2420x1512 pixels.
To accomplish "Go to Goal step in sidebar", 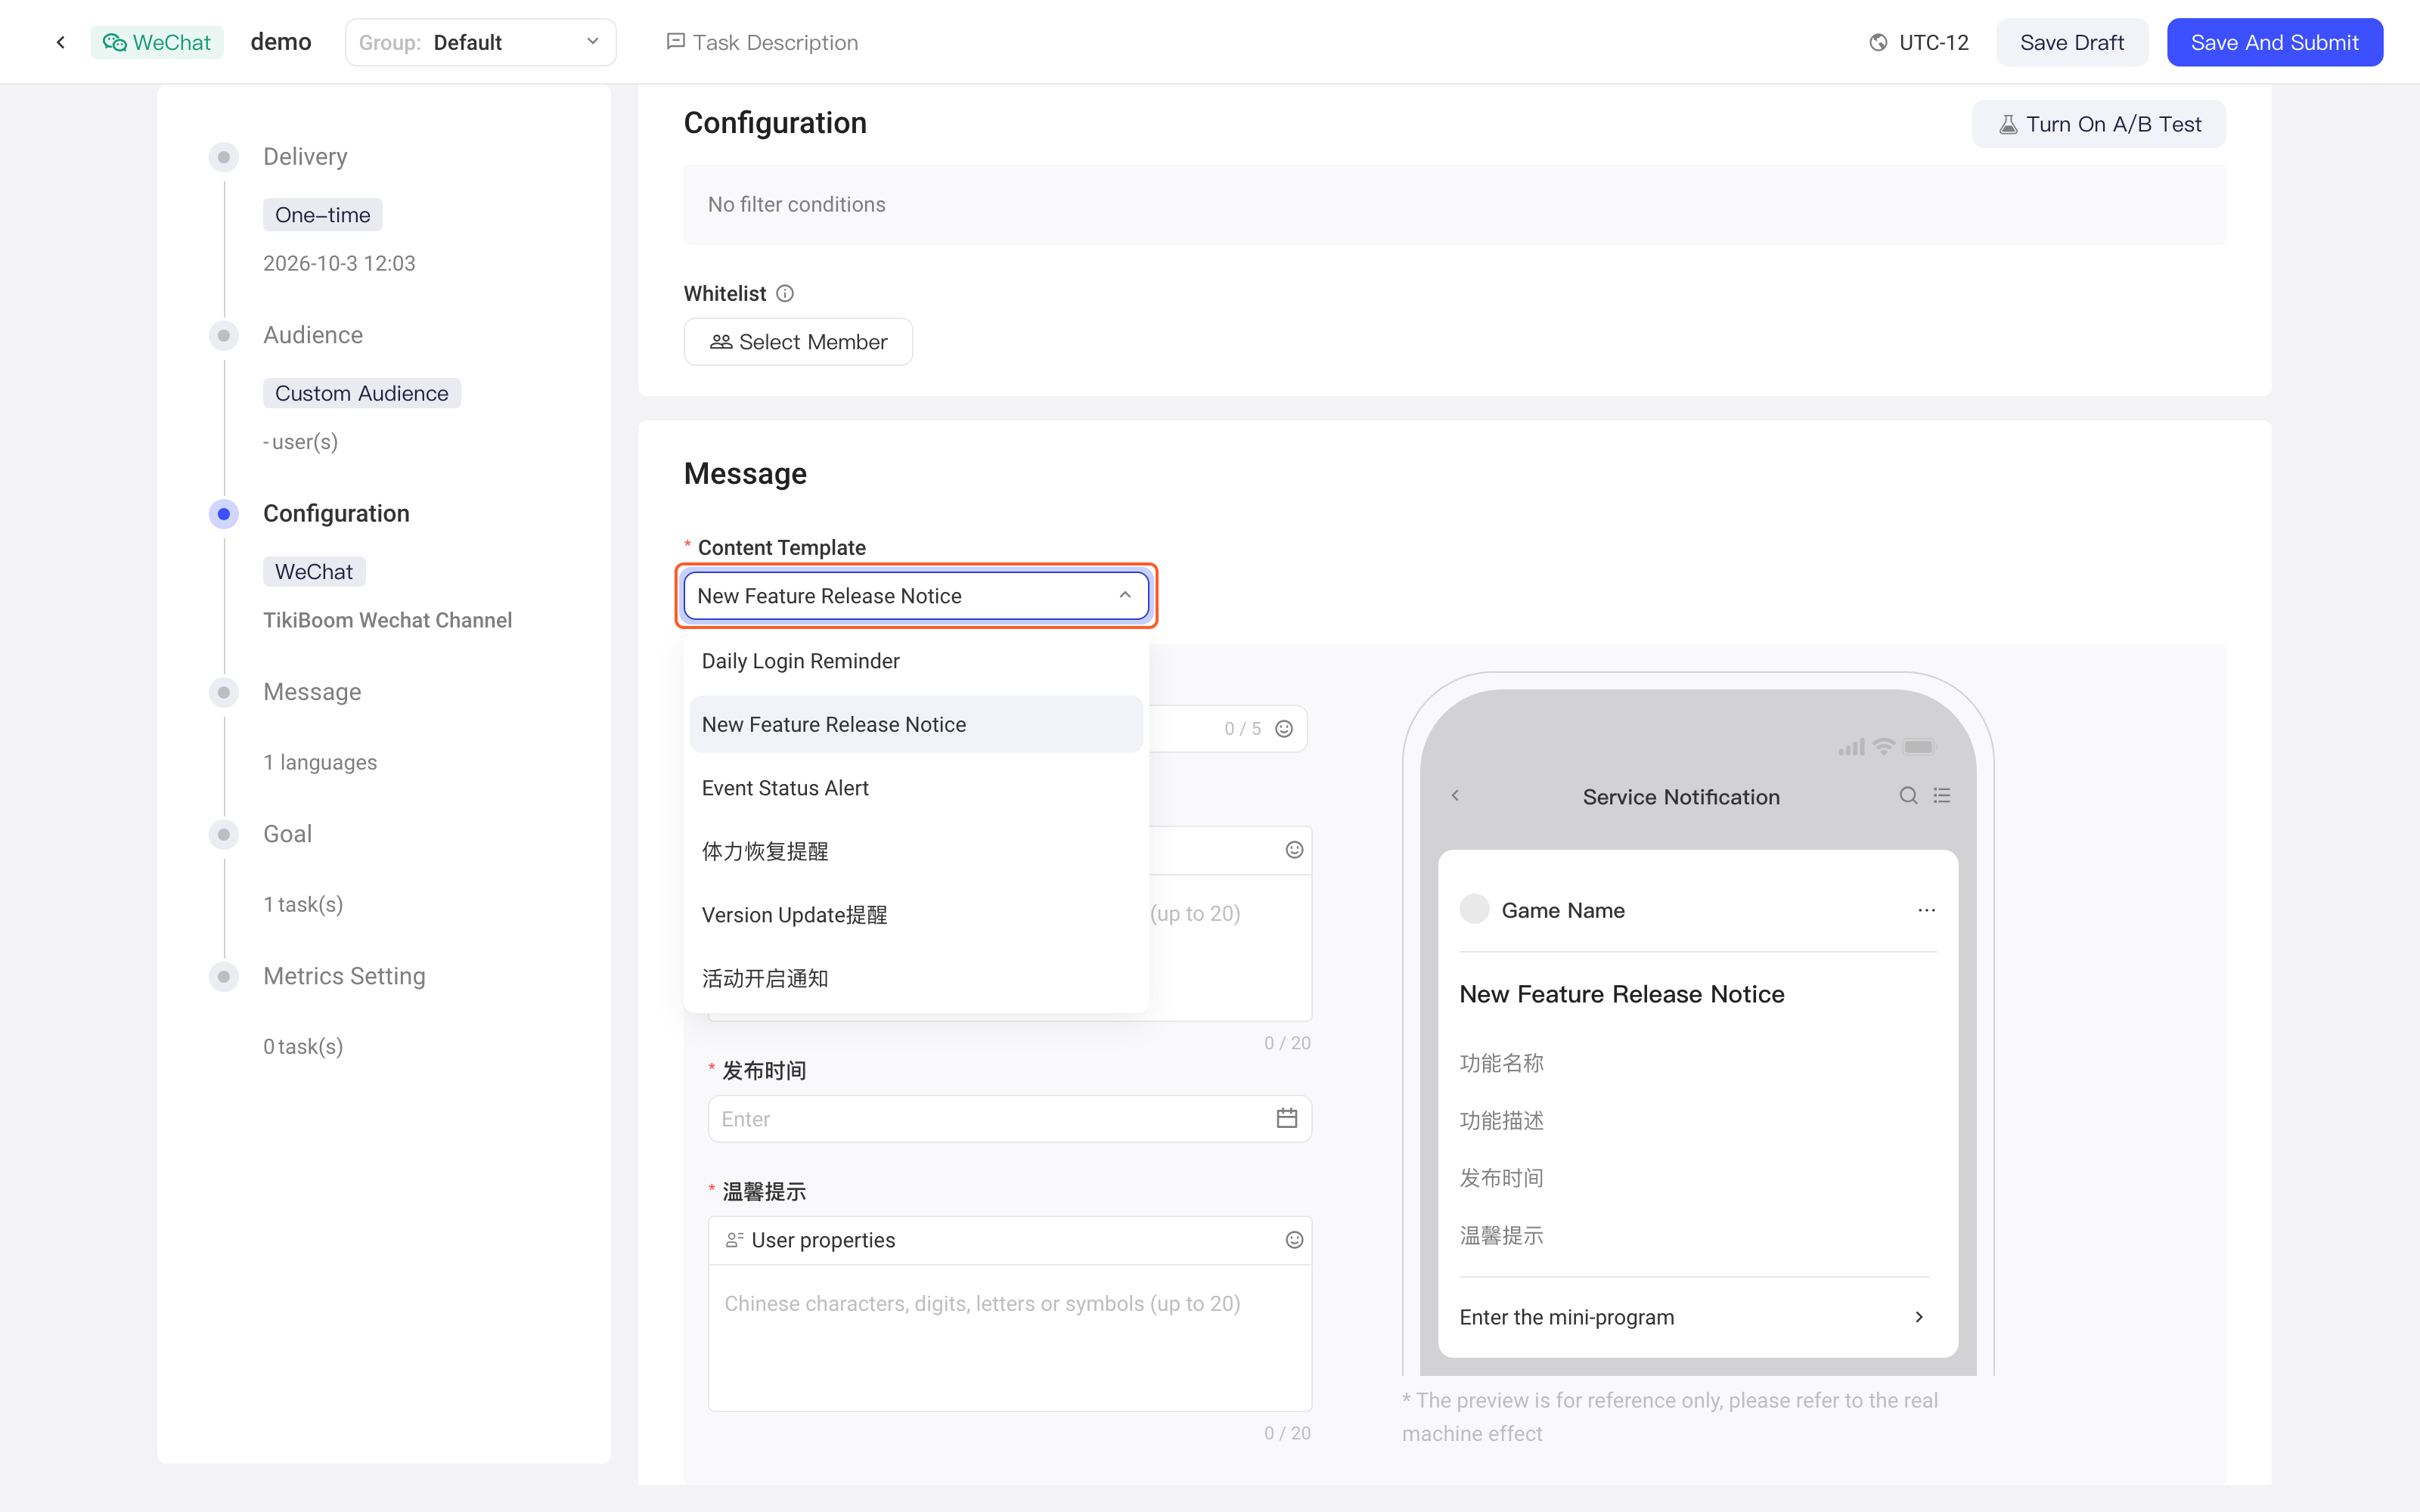I will (x=288, y=834).
